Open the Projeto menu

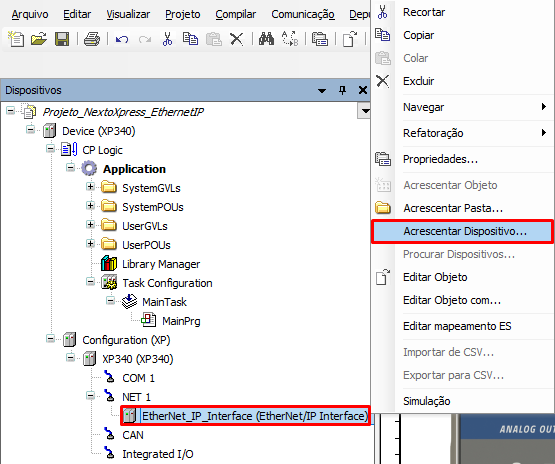click(x=183, y=15)
